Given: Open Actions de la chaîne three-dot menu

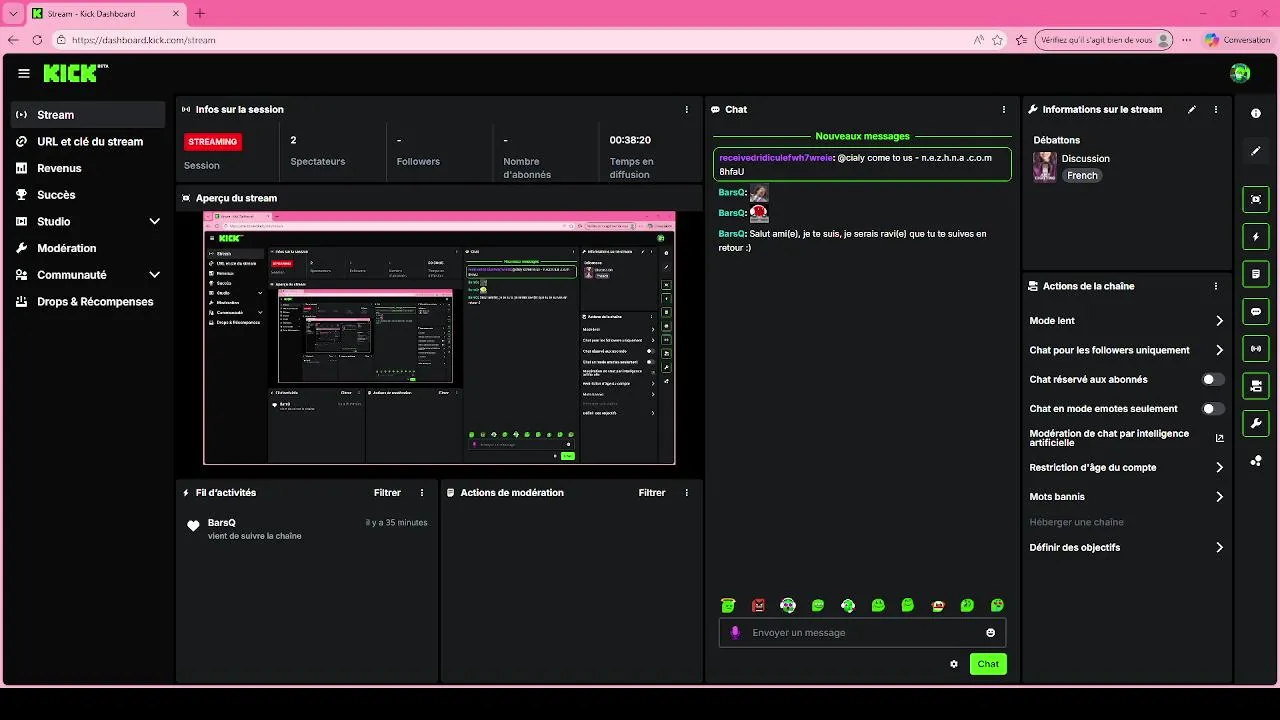Looking at the screenshot, I should pyautogui.click(x=1216, y=286).
